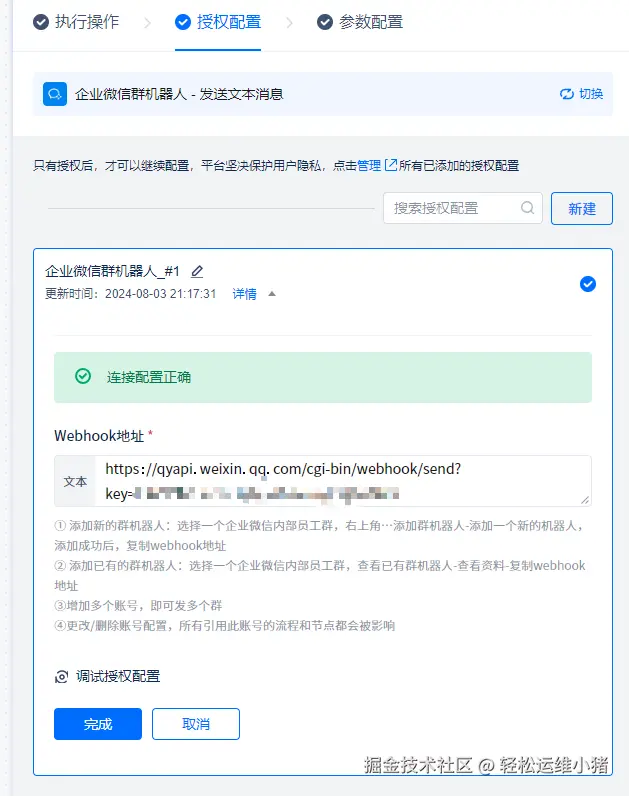Click the 连接配置正确 status text
Viewport: 629px width, 796px height.
tap(149, 377)
